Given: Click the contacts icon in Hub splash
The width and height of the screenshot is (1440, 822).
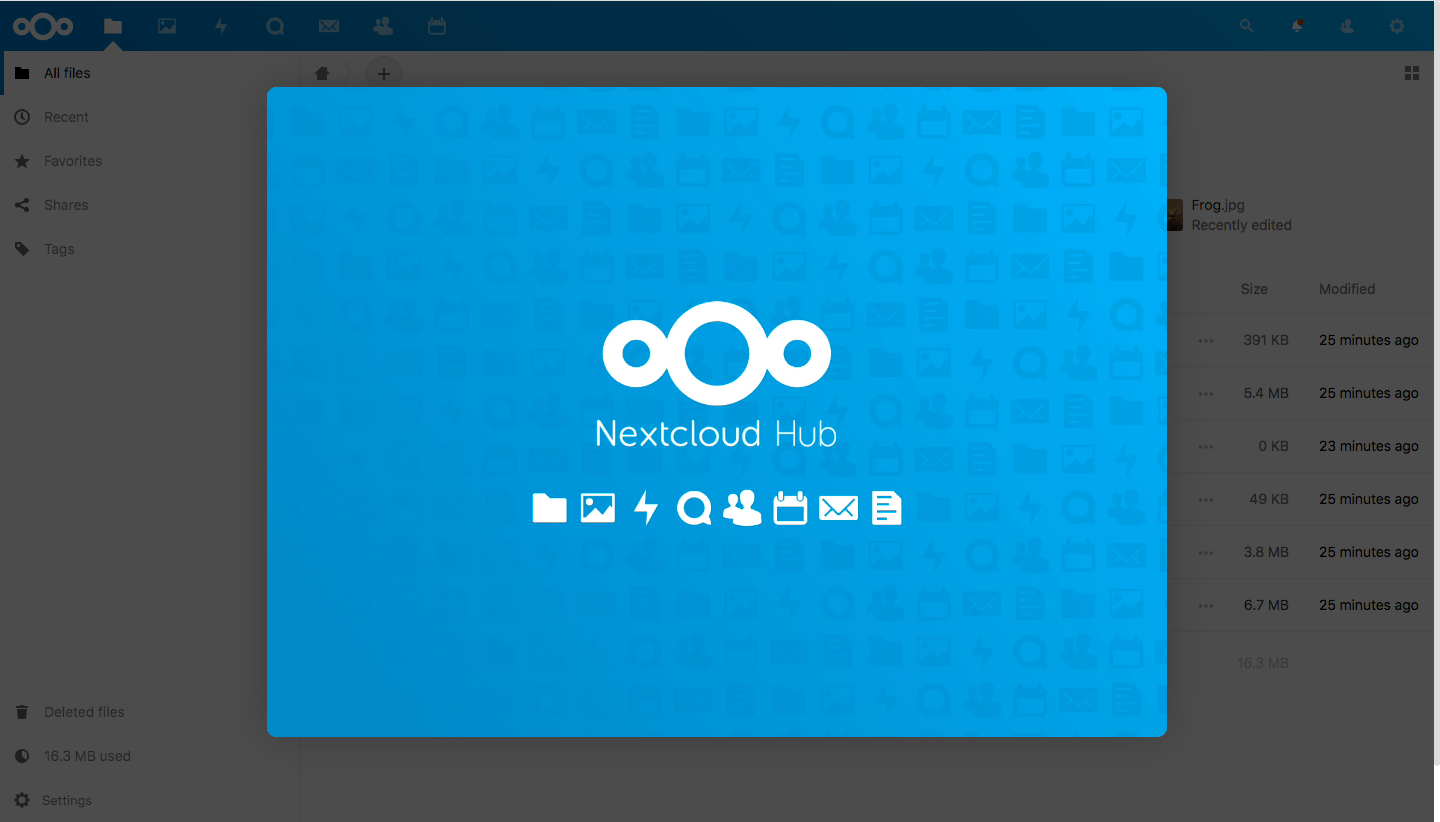Looking at the screenshot, I should (742, 509).
